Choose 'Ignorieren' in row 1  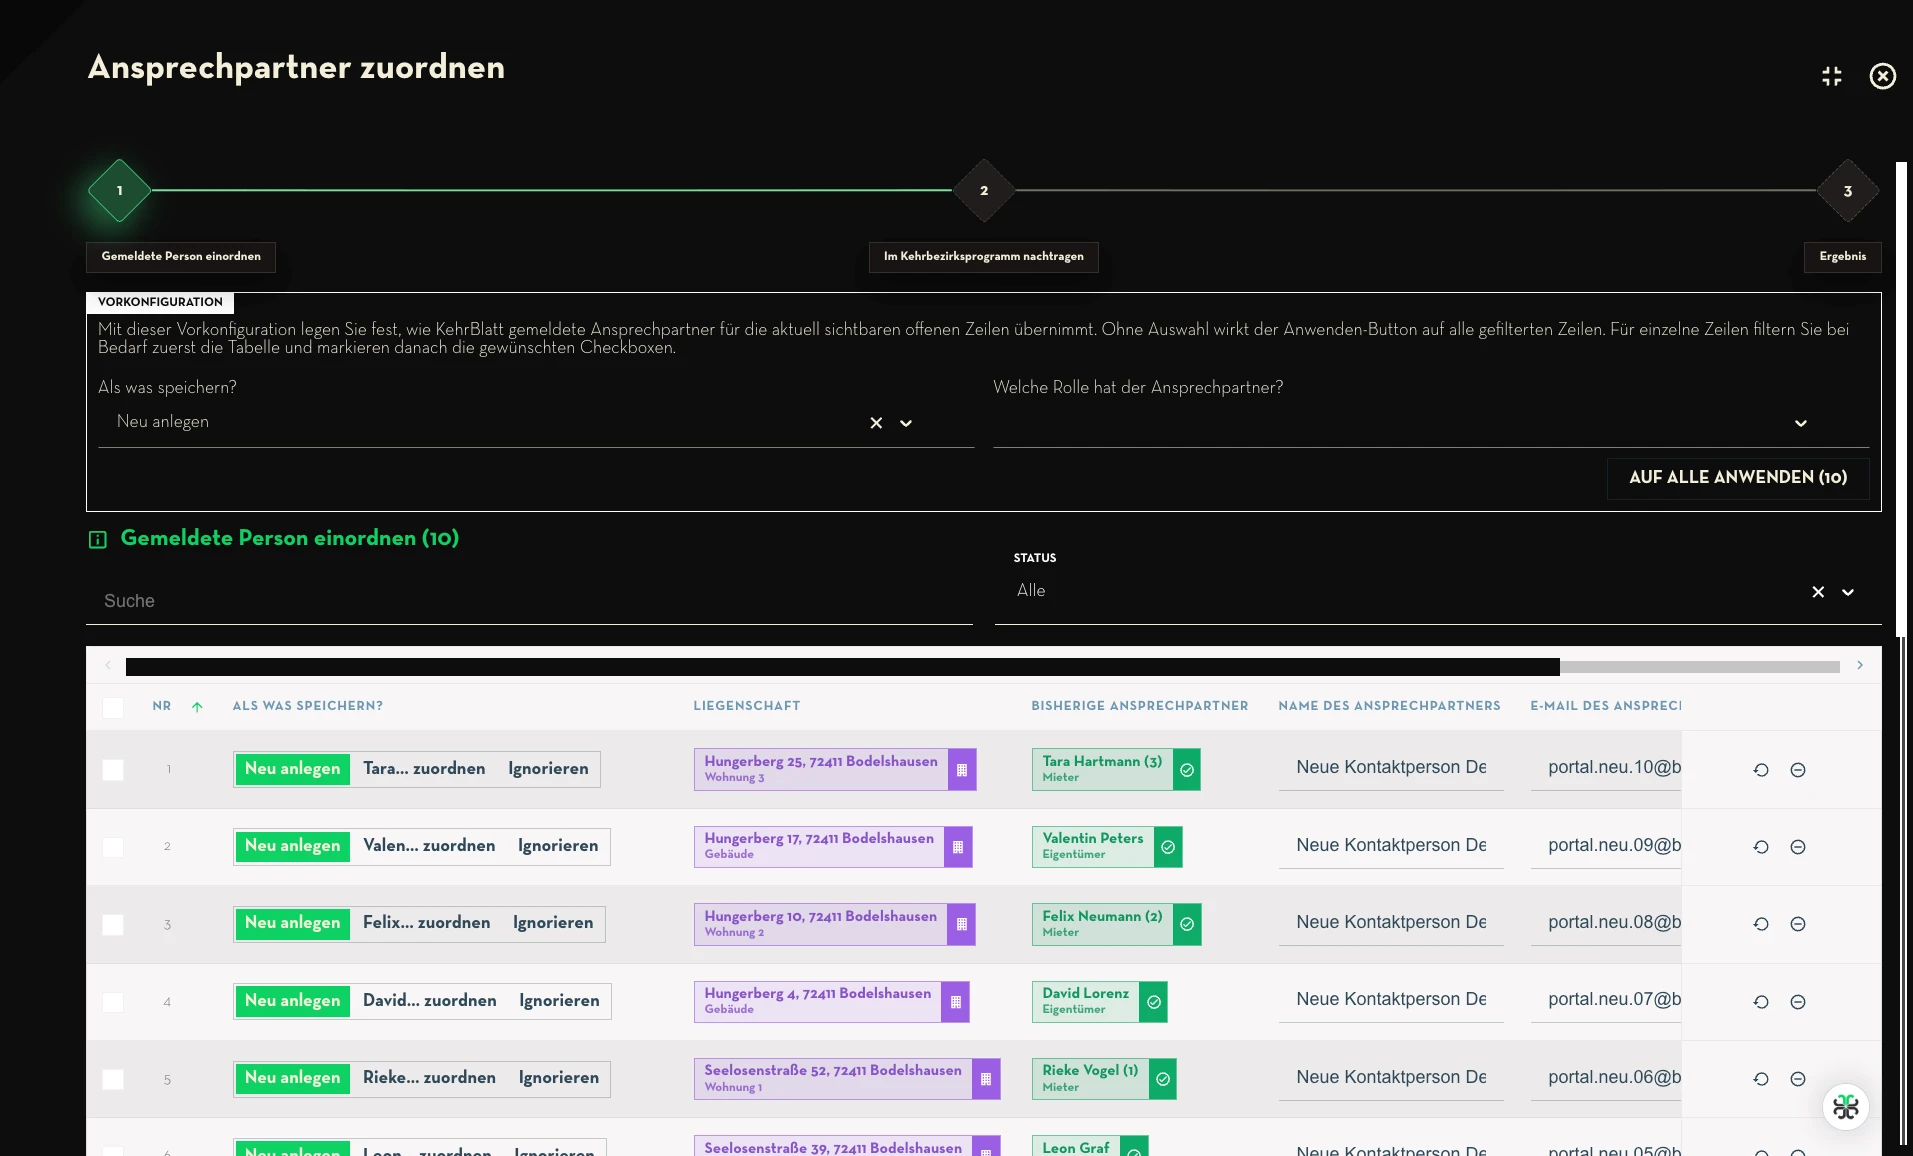tap(548, 769)
